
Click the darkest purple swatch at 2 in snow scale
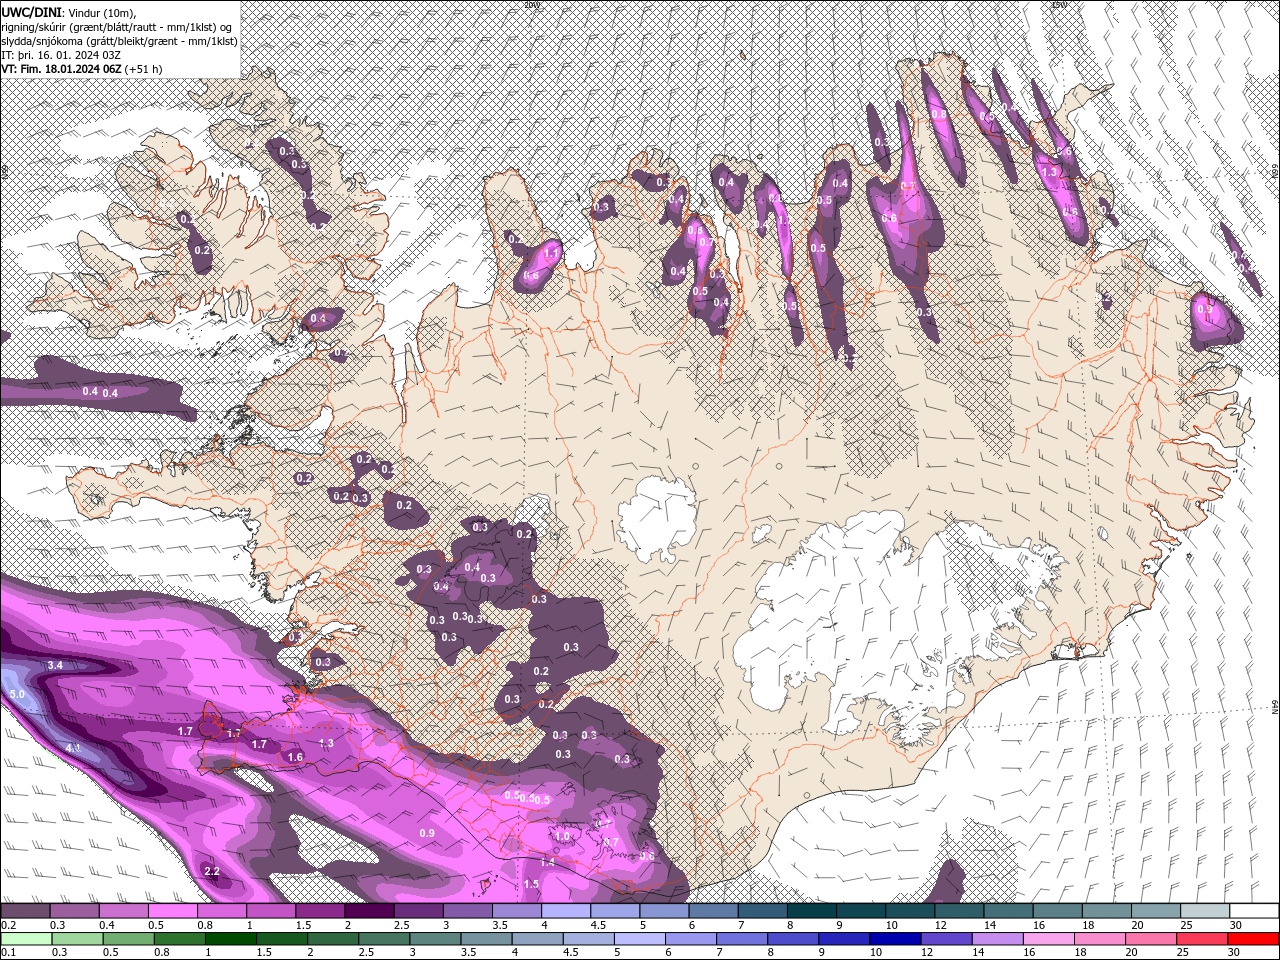tap(368, 911)
